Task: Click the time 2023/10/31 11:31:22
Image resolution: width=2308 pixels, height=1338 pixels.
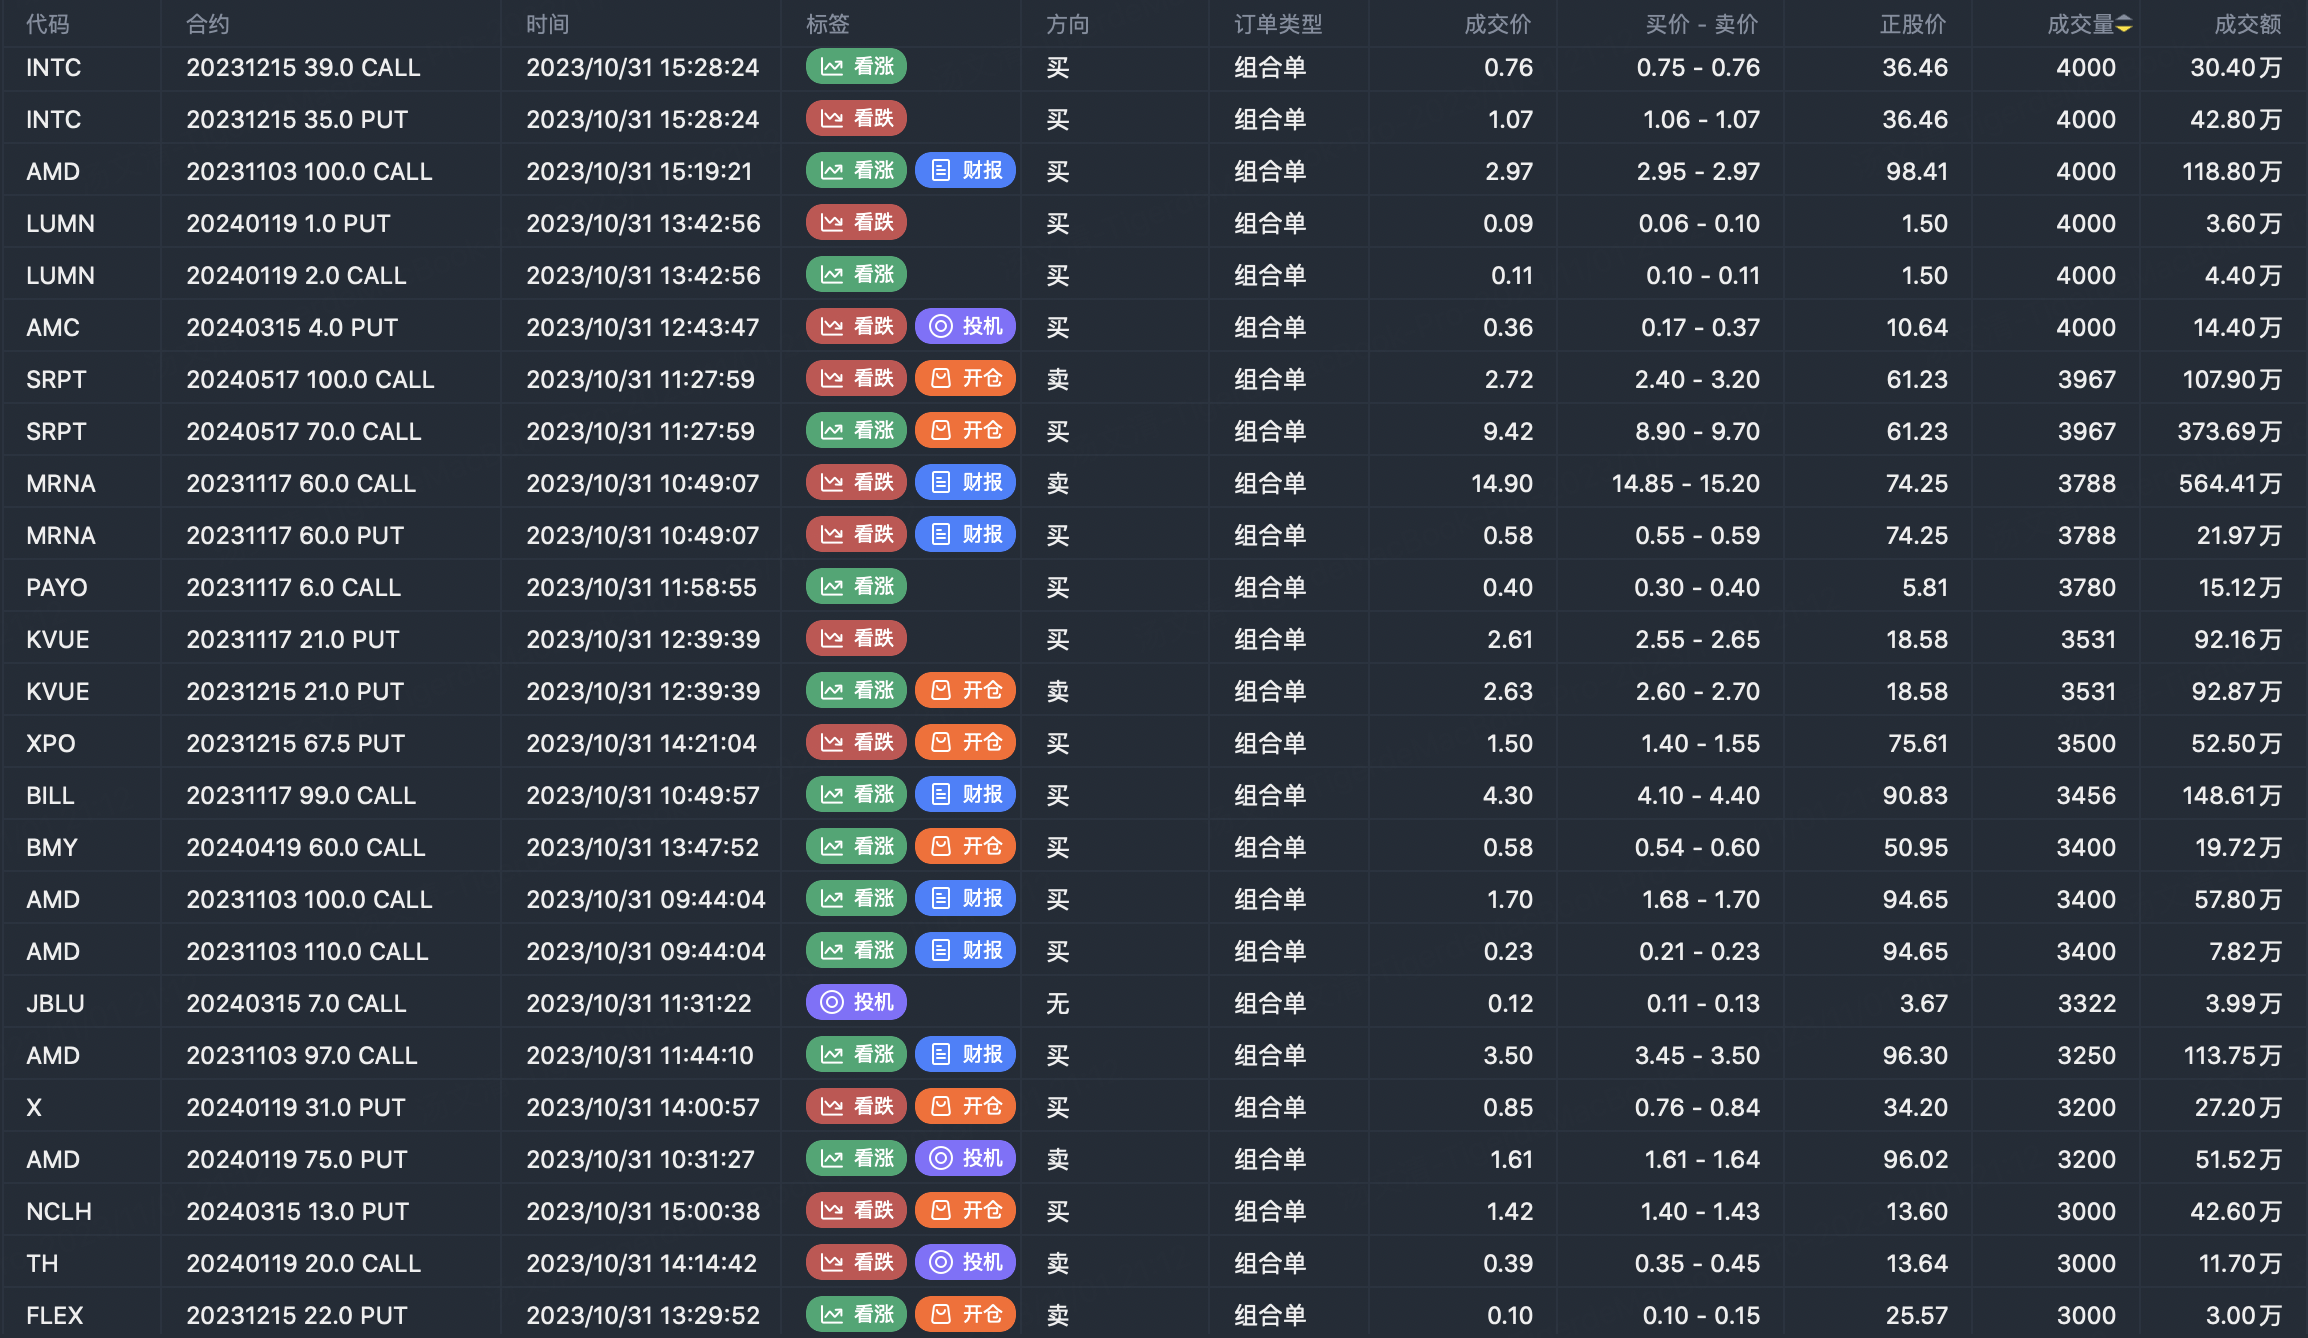Action: click(x=639, y=1003)
